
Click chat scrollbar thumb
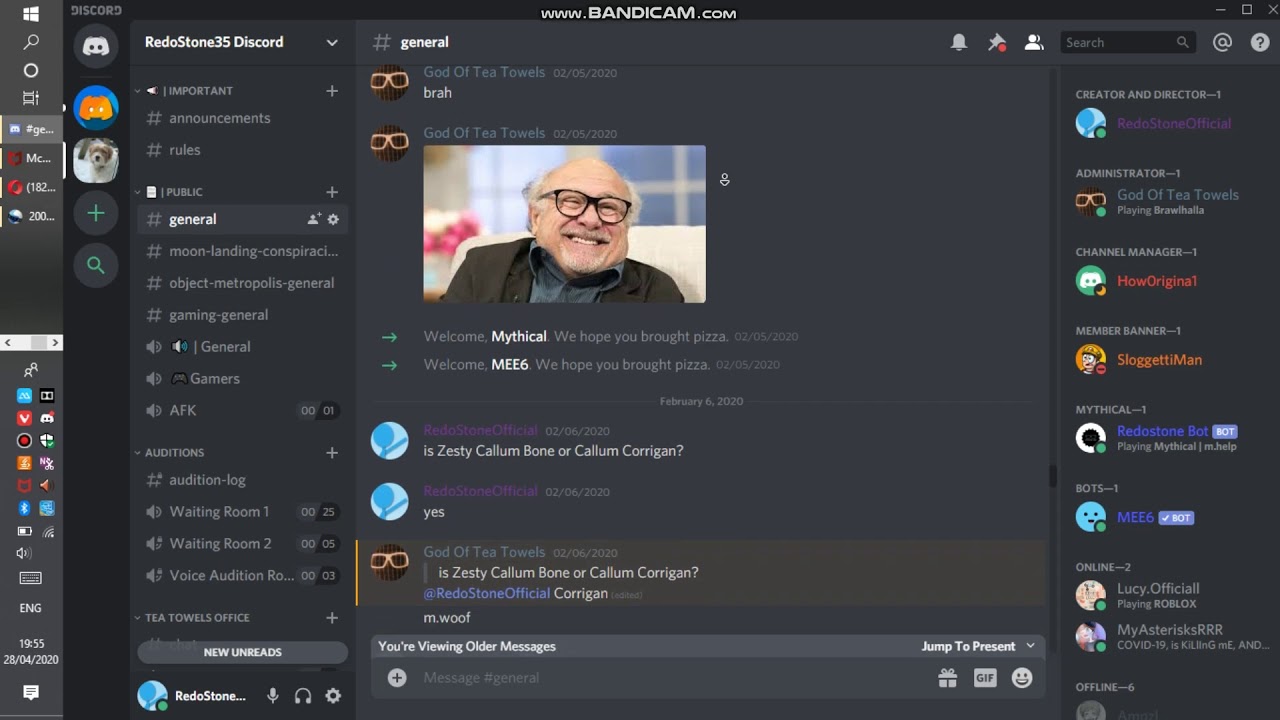click(1052, 476)
